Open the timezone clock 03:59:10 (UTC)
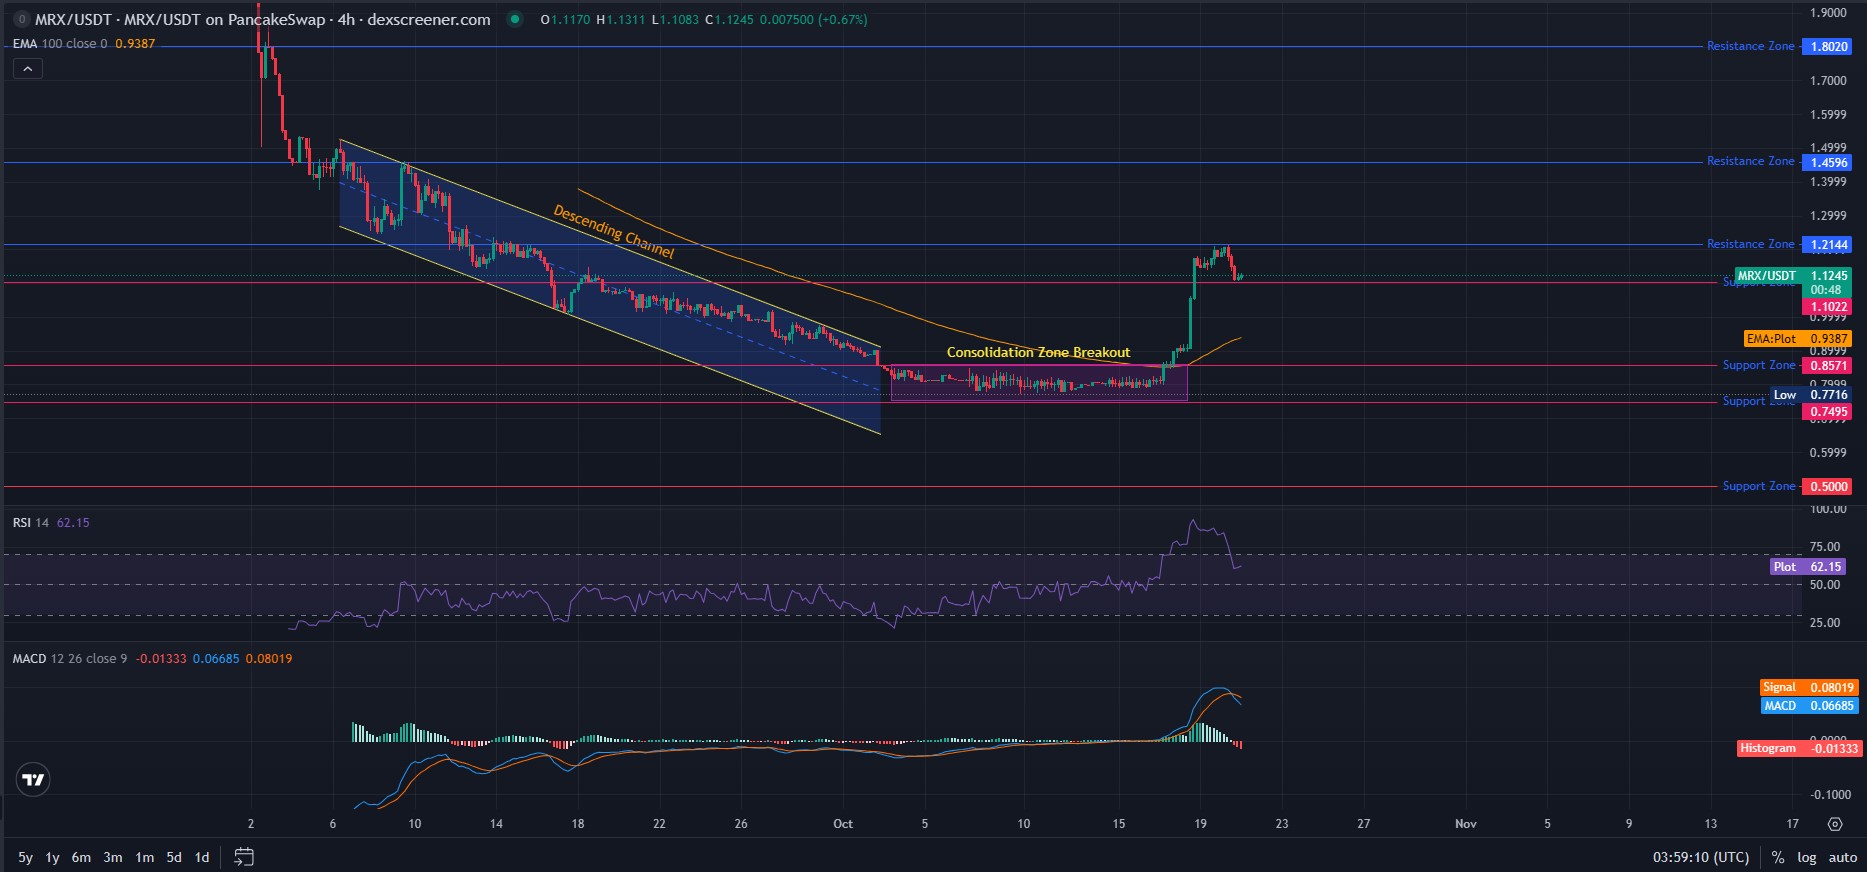Screen dimensions: 1867x872 [x=1701, y=857]
